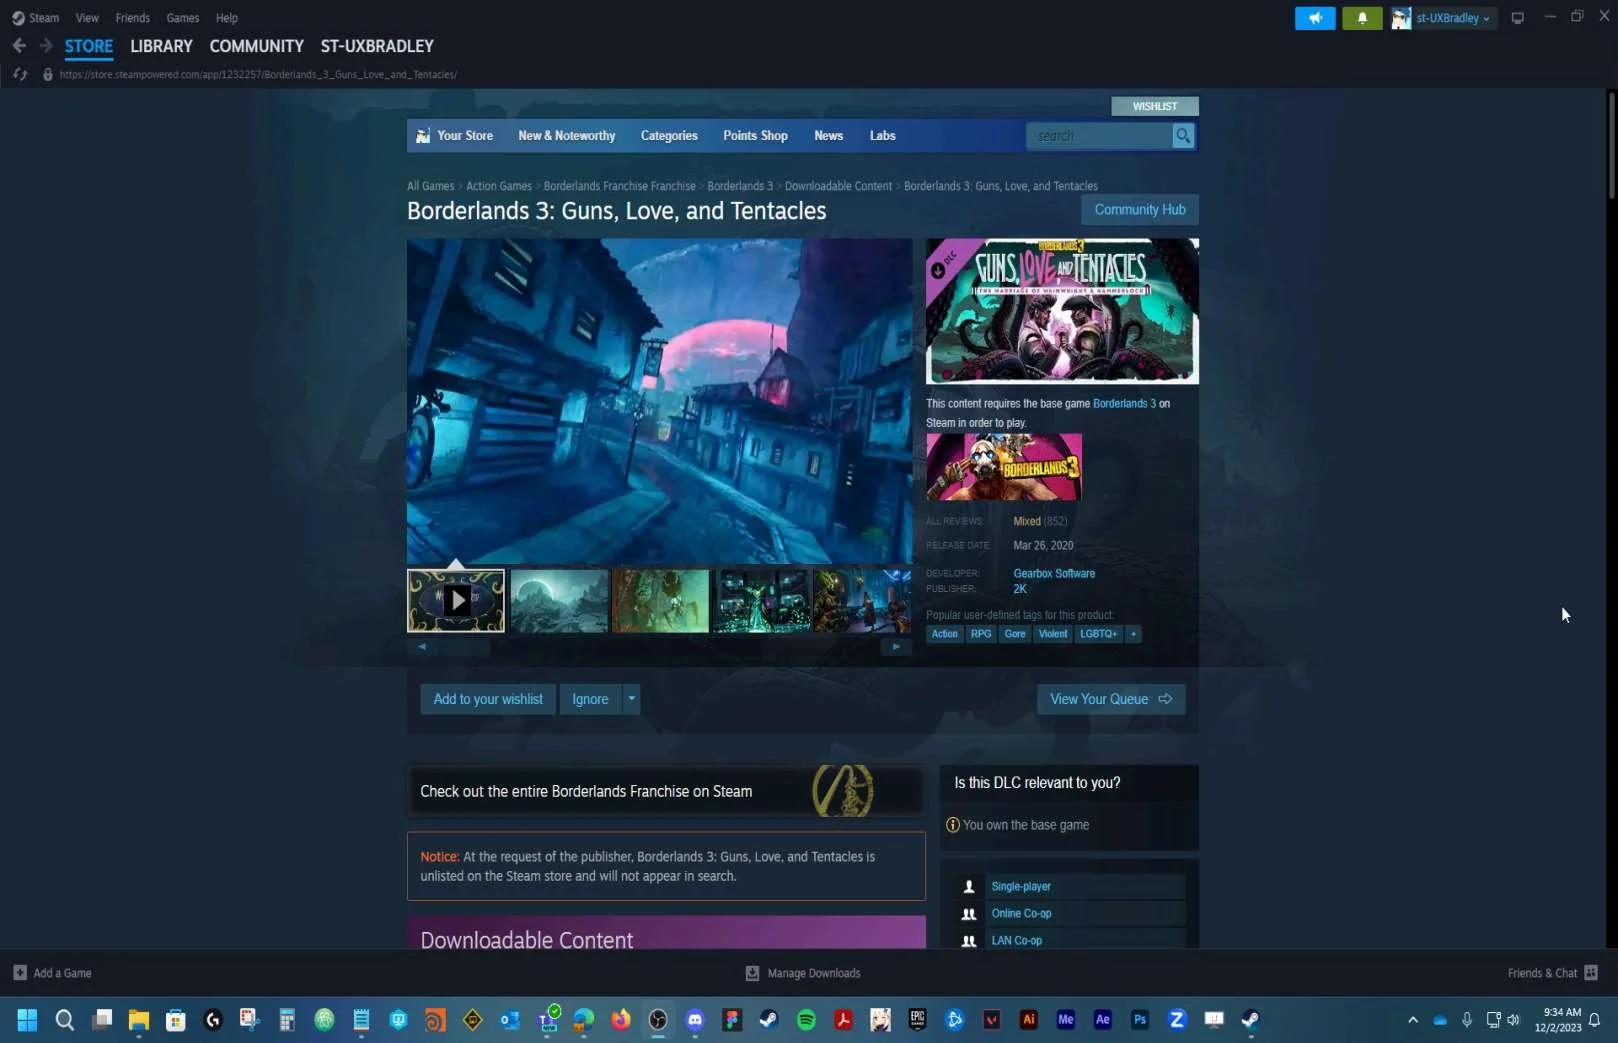The image size is (1618, 1043).
Task: Click the Action tag
Action: pyautogui.click(x=944, y=634)
